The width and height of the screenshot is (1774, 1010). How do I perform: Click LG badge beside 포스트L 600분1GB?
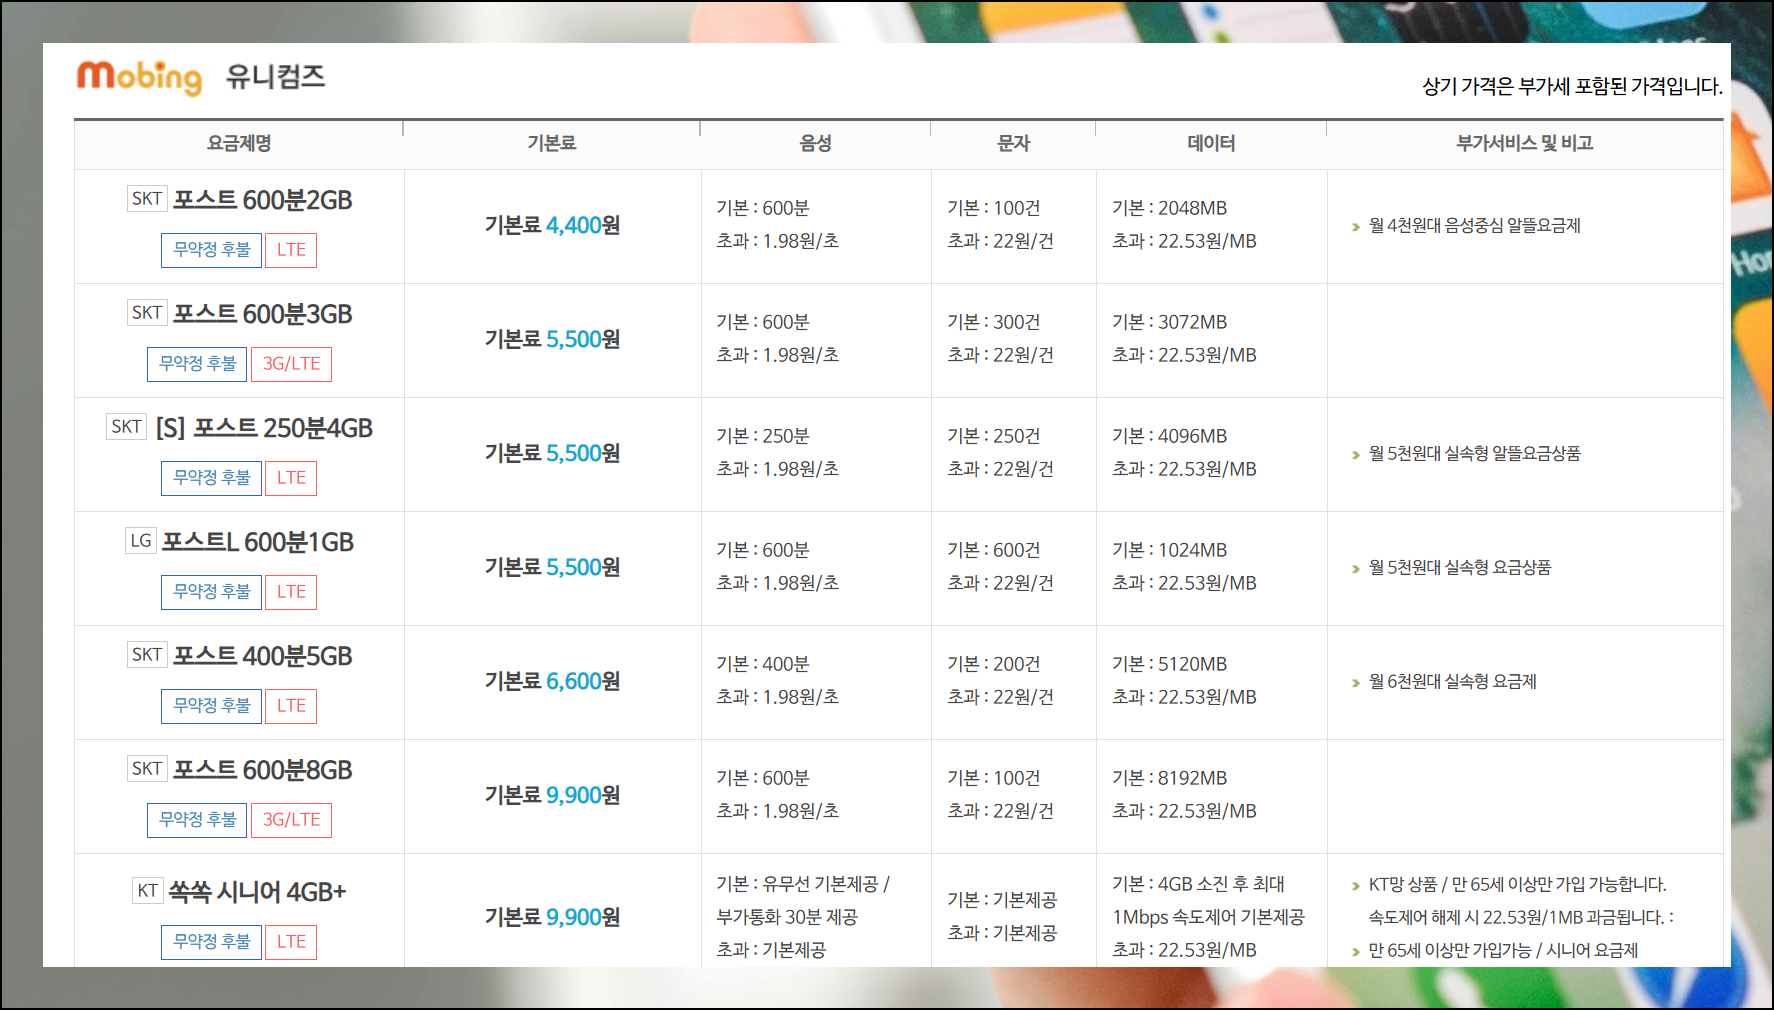coord(141,540)
